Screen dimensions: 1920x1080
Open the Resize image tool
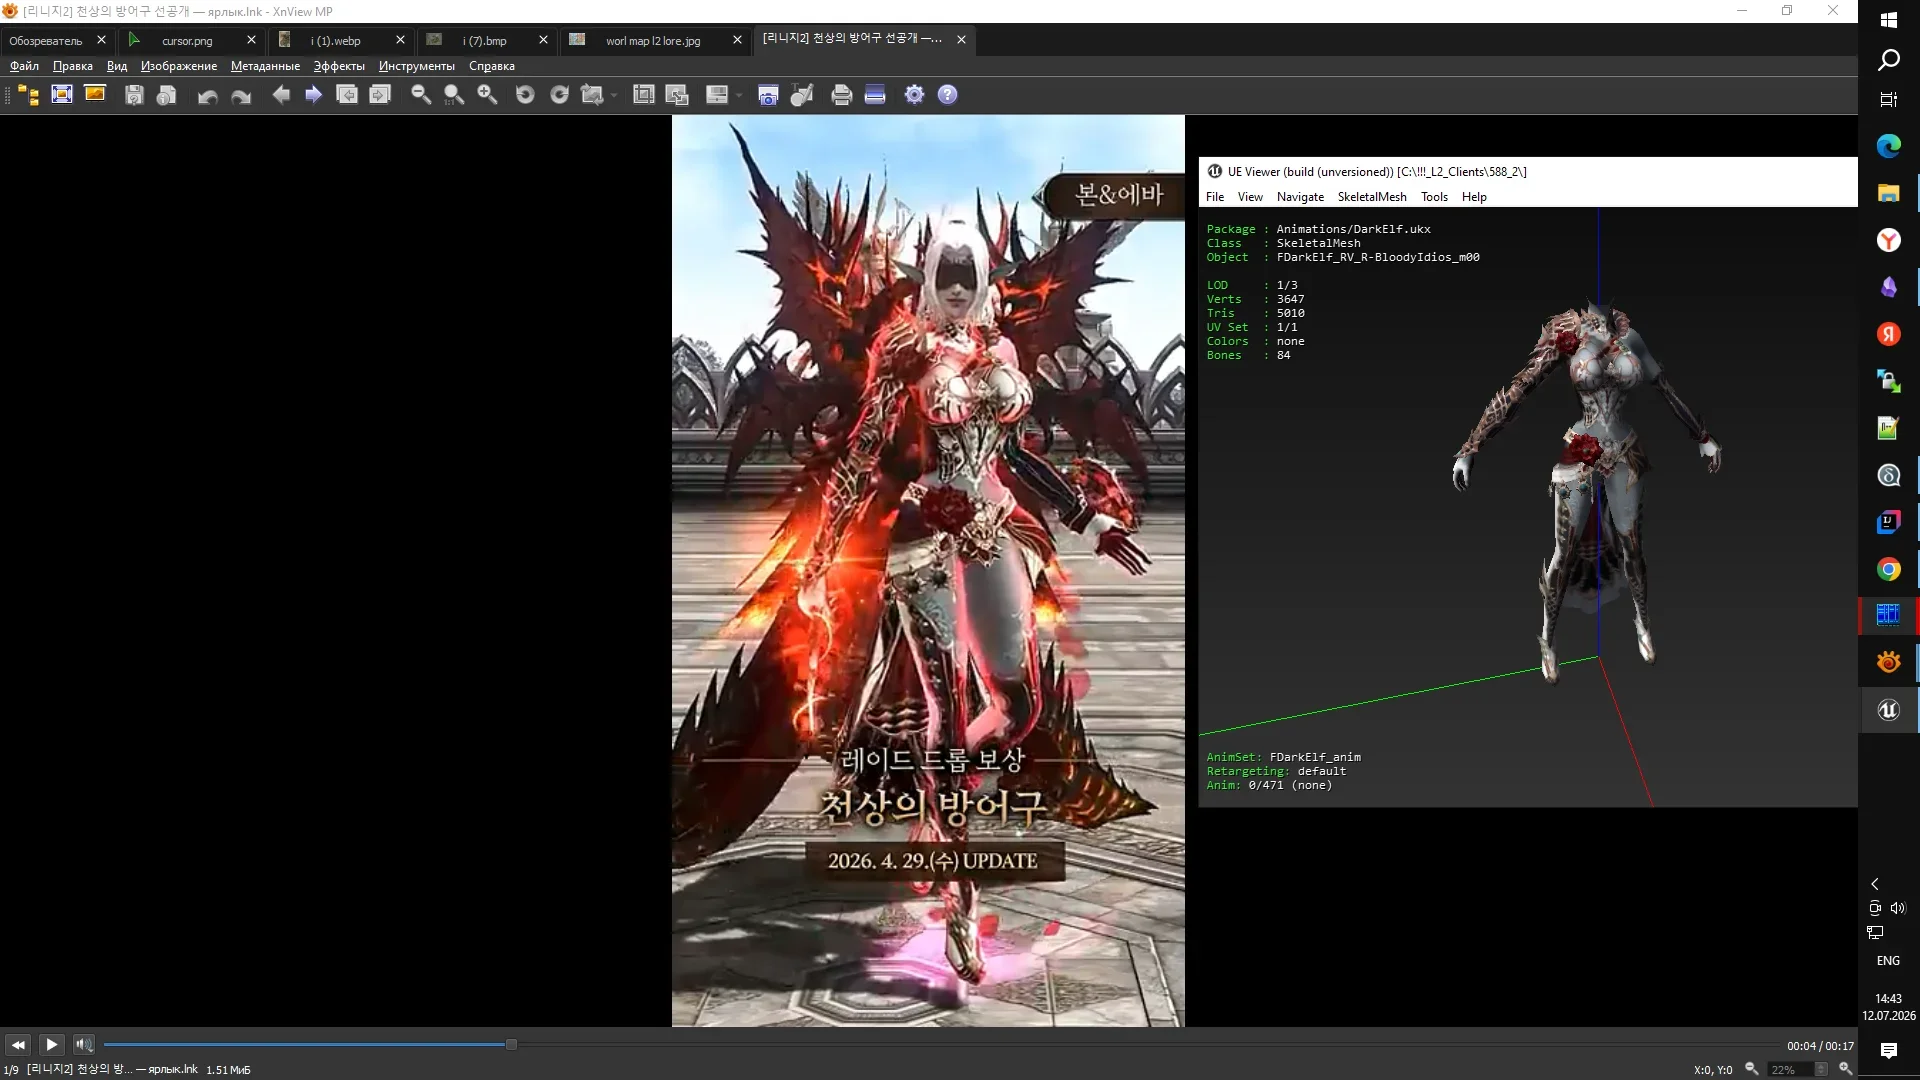pyautogui.click(x=677, y=95)
